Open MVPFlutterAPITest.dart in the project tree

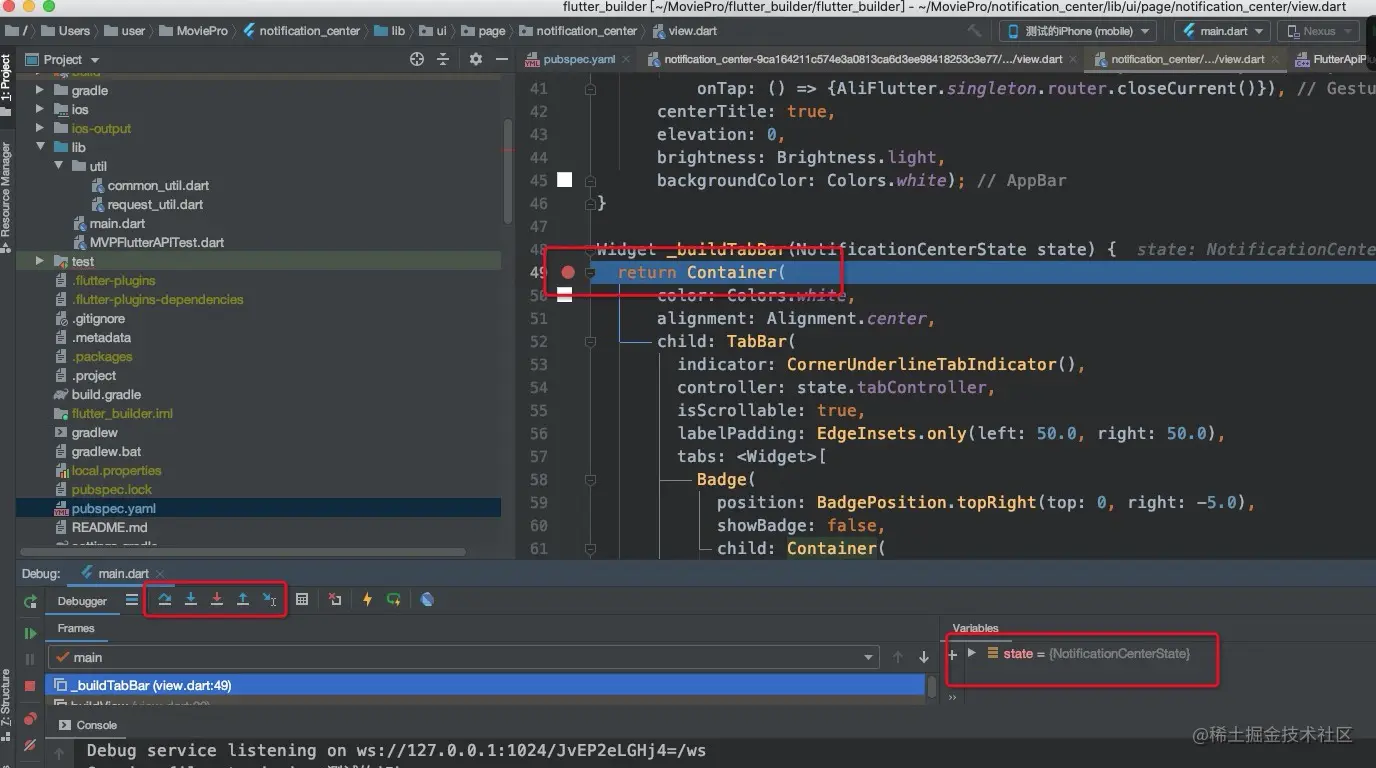(x=149, y=242)
